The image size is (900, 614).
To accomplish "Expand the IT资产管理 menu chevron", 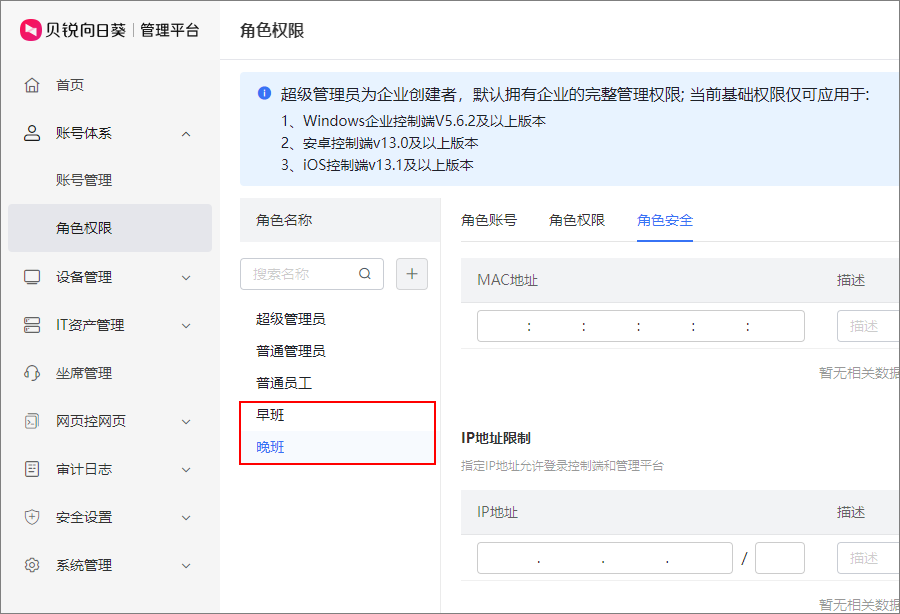I will [186, 325].
